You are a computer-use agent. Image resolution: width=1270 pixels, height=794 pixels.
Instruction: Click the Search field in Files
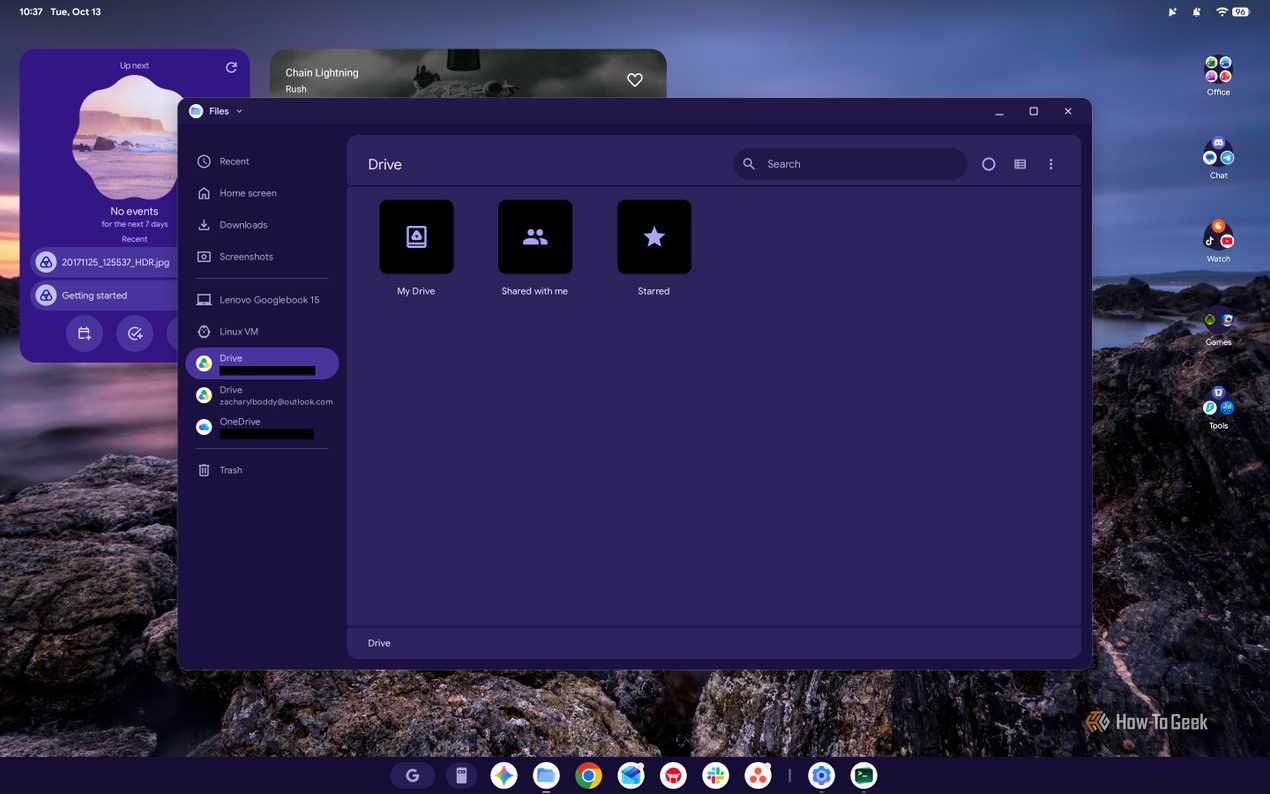coord(850,164)
